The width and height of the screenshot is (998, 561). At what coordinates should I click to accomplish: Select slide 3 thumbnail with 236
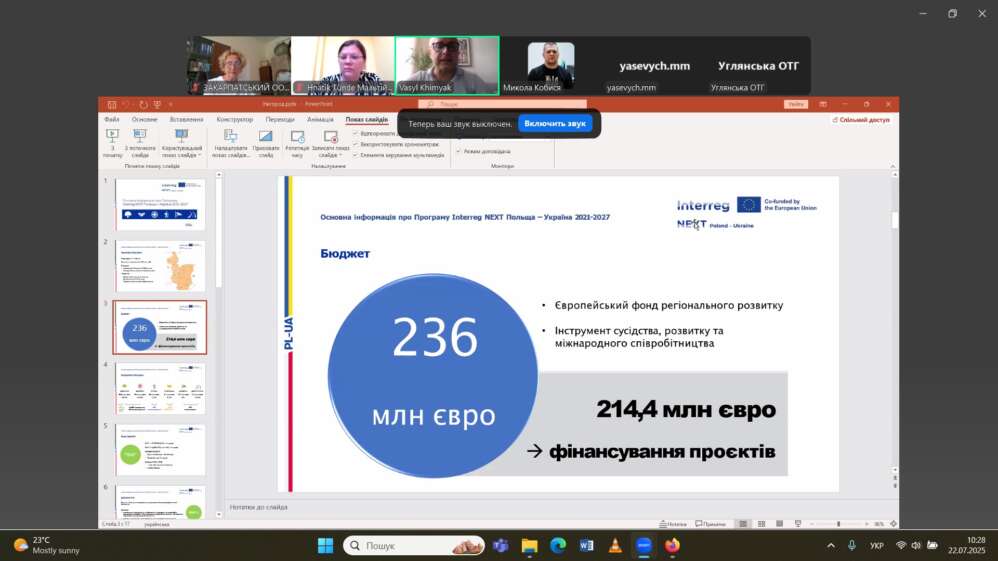(x=160, y=327)
